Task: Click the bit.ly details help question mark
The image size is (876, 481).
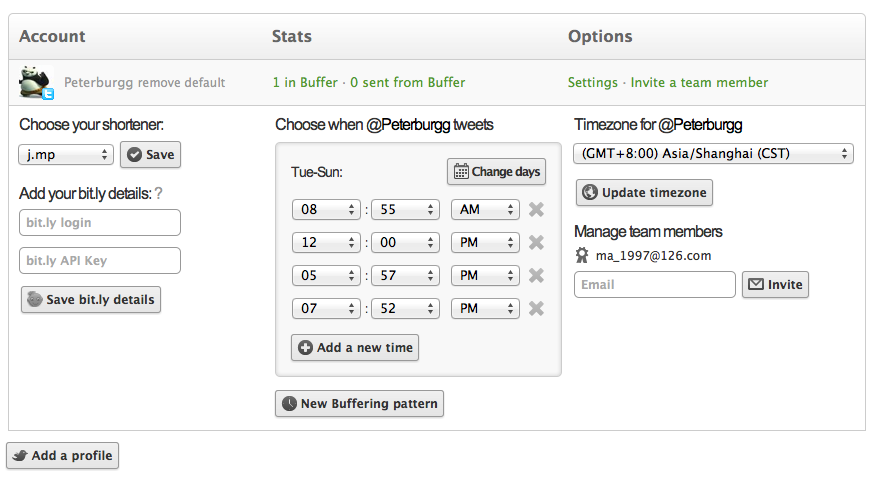Action: pyautogui.click(x=158, y=193)
